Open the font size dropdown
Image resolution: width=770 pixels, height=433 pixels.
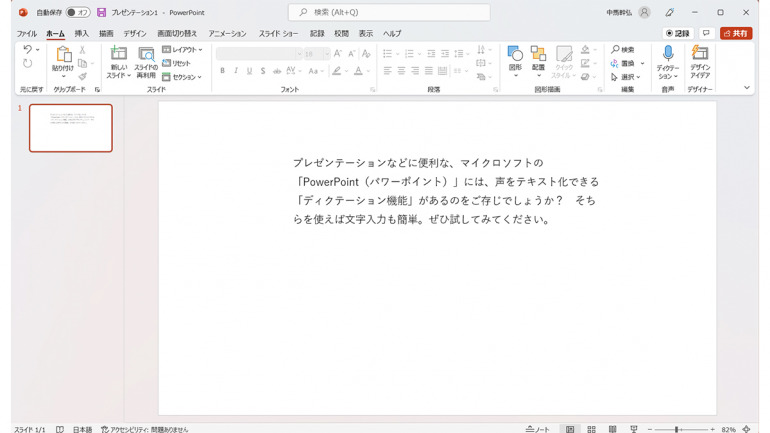(327, 54)
